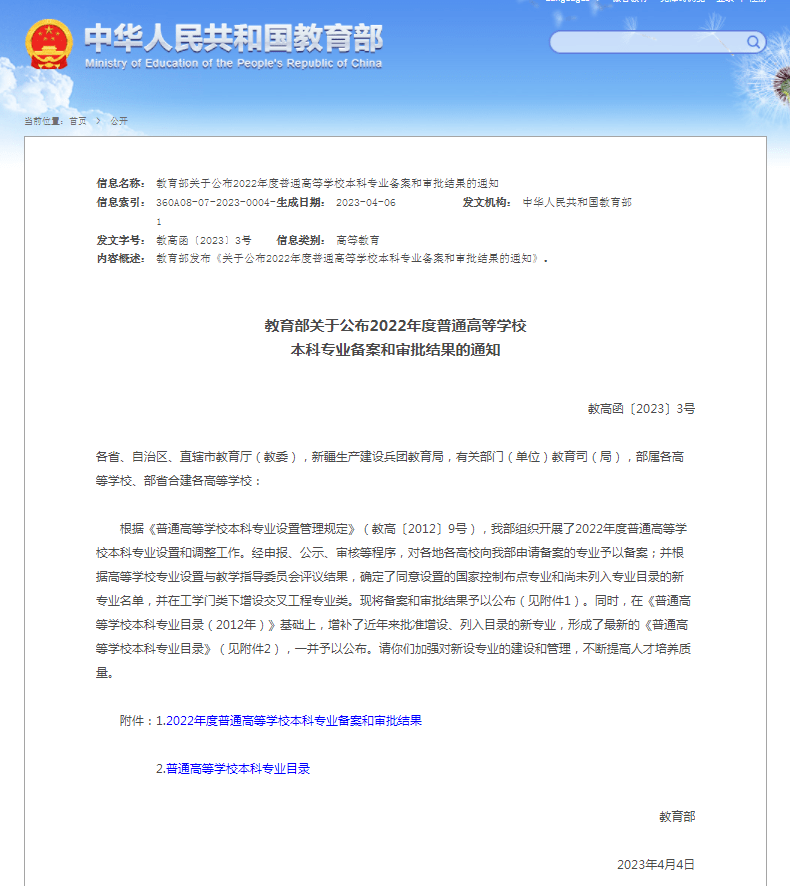Viewport: 790px width, 886px height.
Task: Click the heading line 教育部关于公布2022年度普通高等学校
Action: click(395, 325)
